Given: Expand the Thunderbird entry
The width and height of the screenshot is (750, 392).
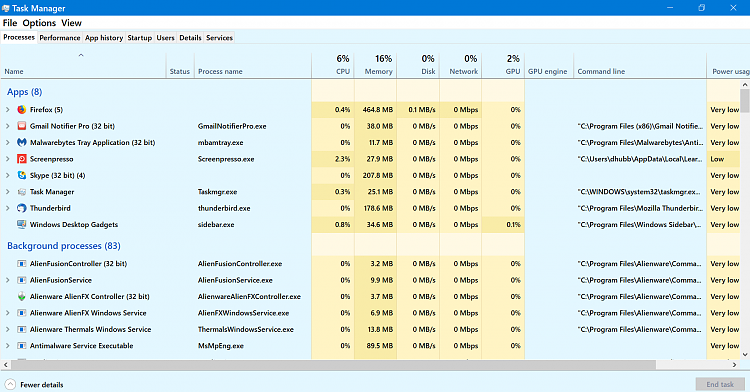Looking at the screenshot, I should point(7,208).
